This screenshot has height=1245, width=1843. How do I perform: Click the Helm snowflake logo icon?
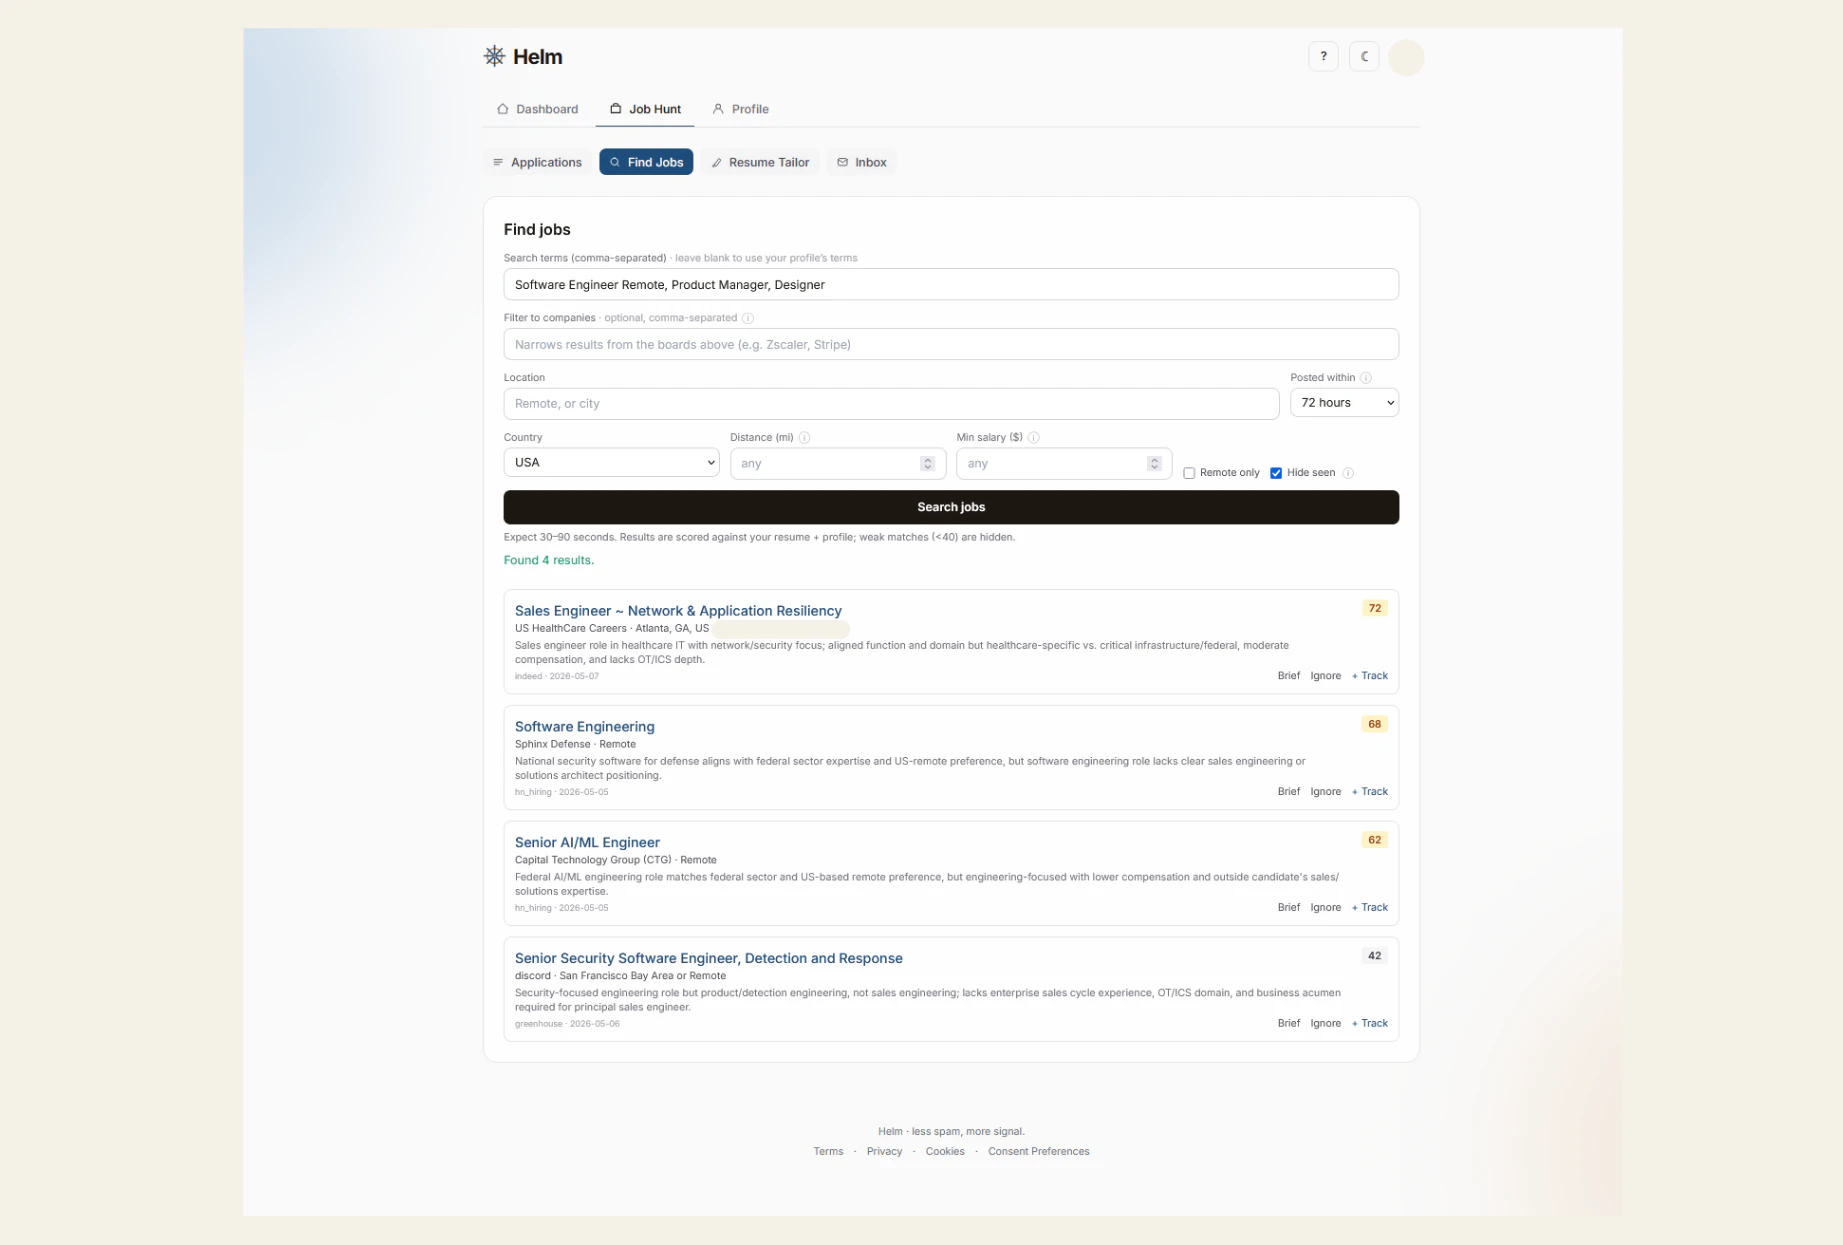(494, 56)
